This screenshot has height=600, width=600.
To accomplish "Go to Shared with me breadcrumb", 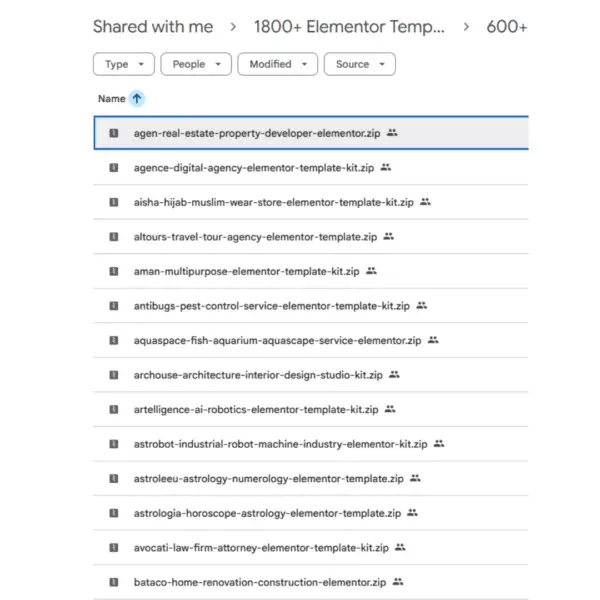I will click(153, 27).
